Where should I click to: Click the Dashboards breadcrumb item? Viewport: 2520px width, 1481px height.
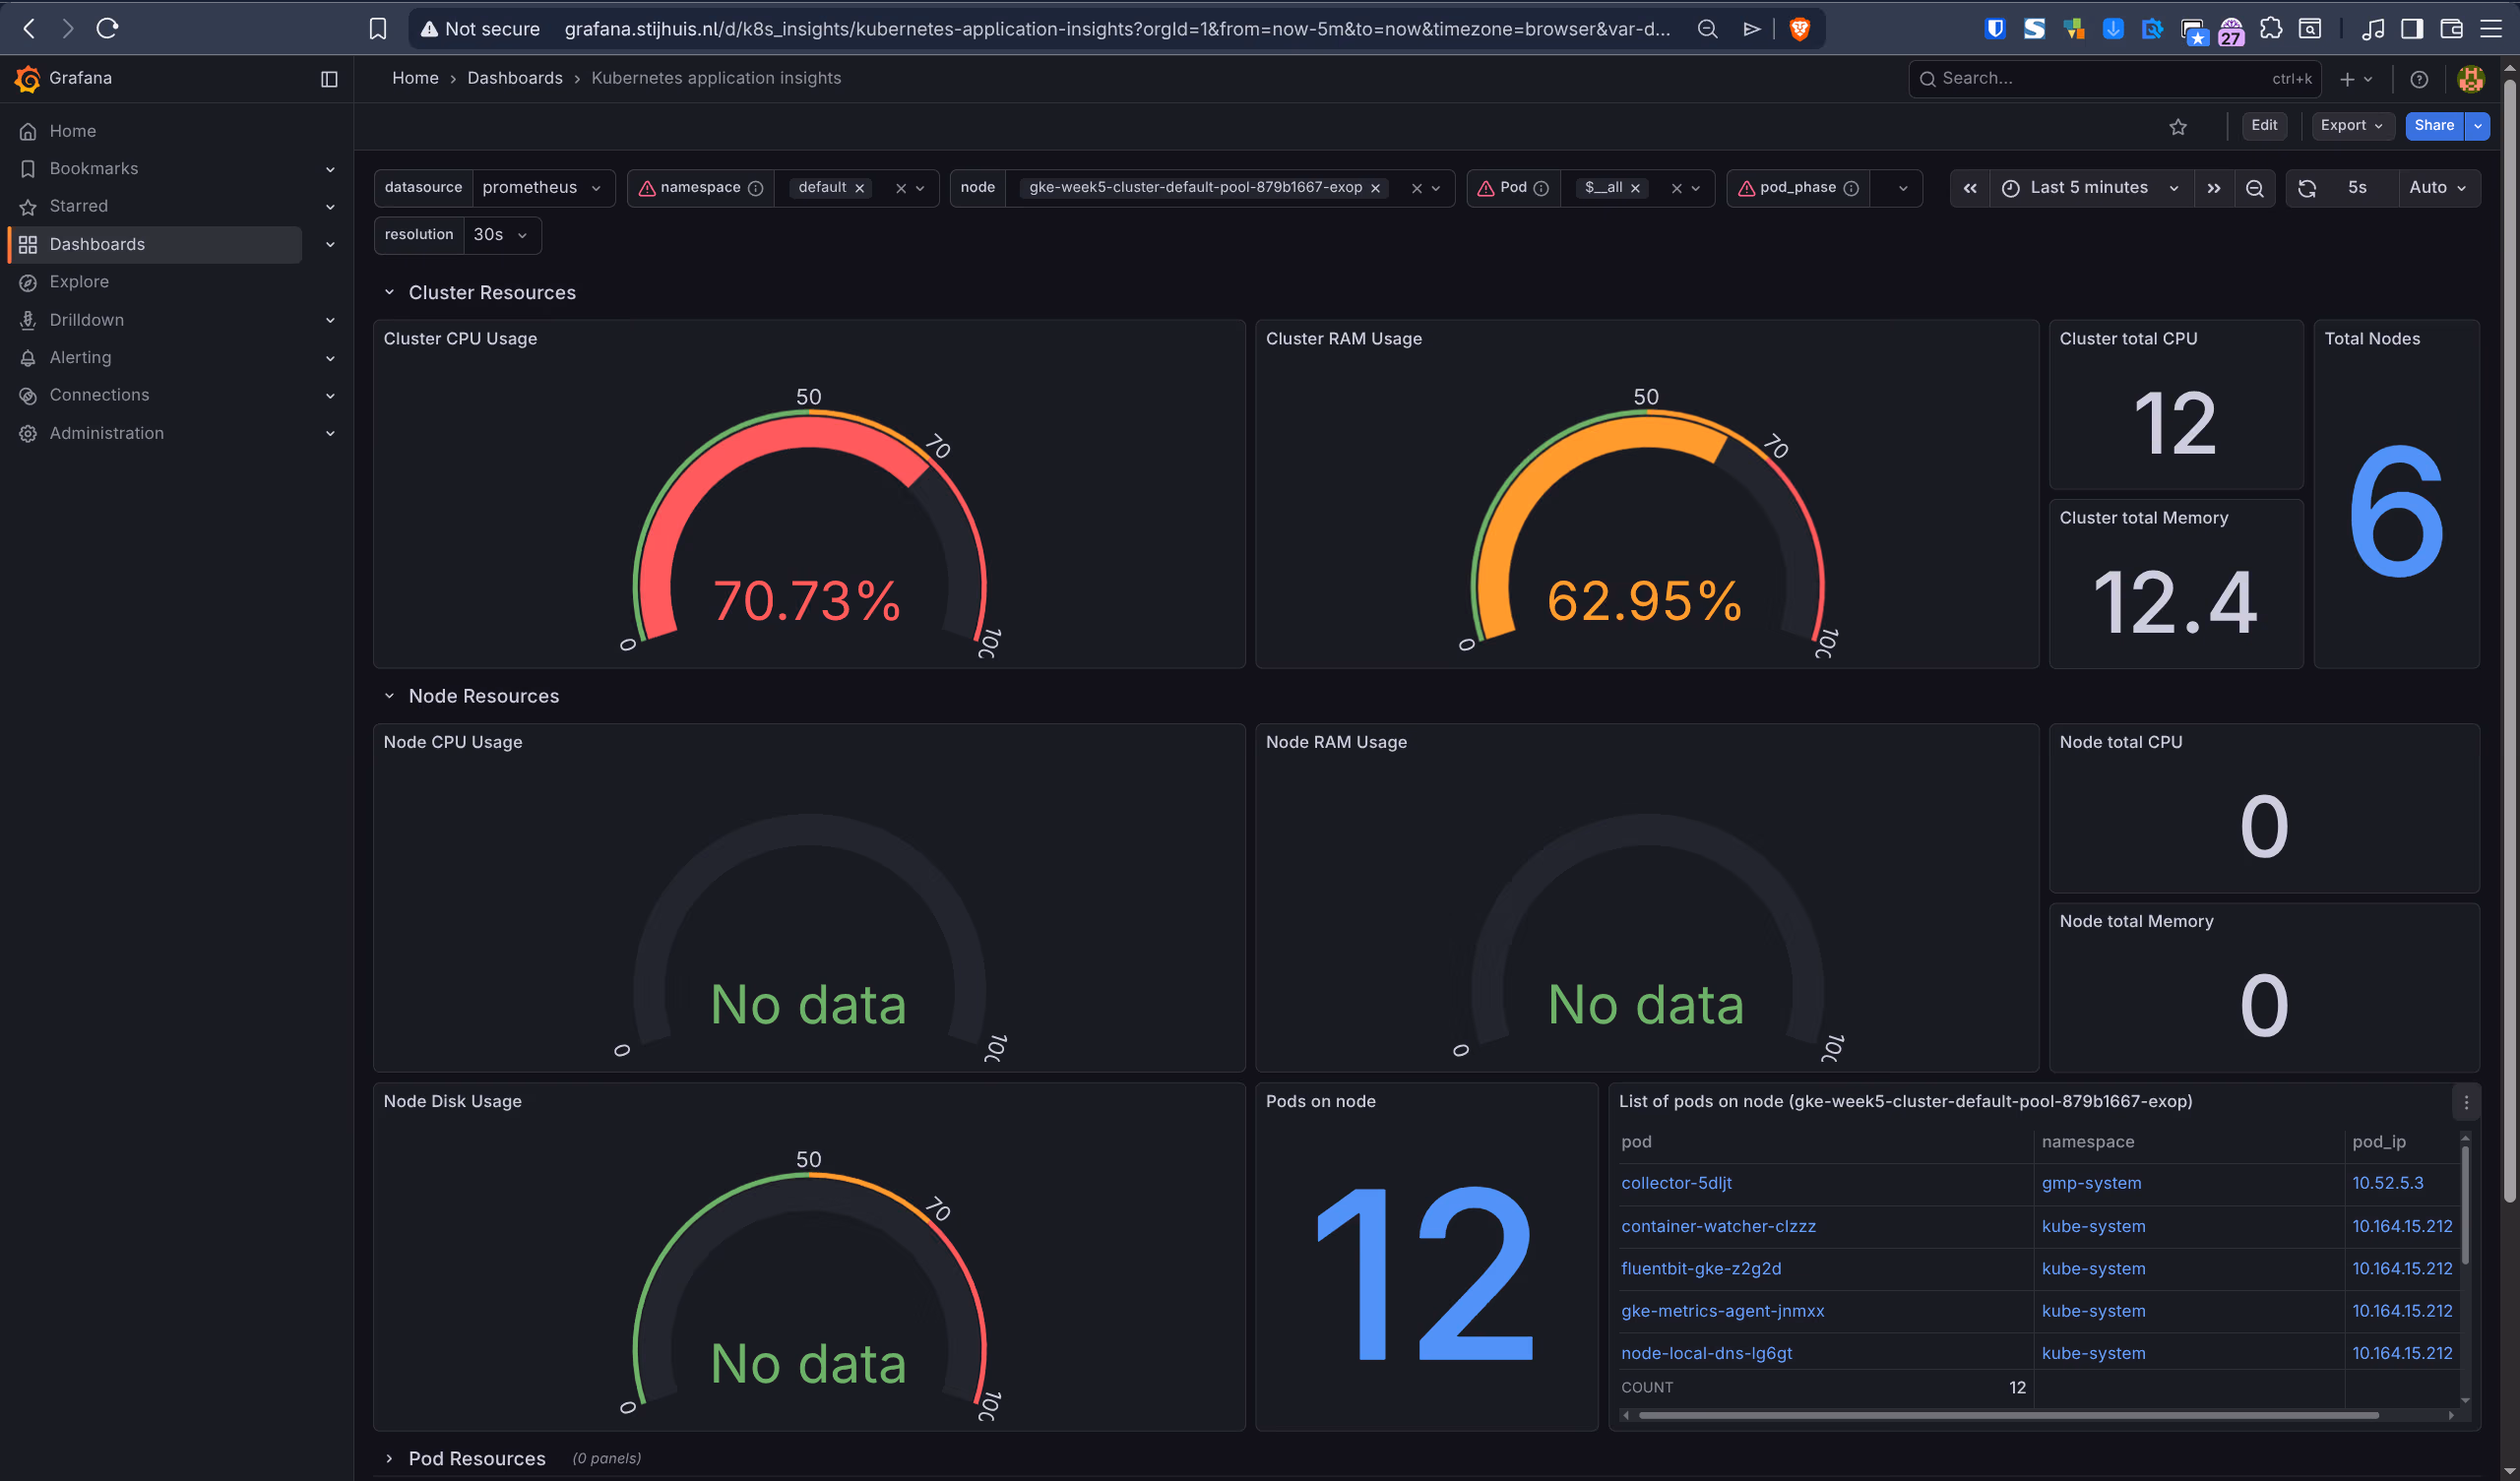click(x=515, y=77)
